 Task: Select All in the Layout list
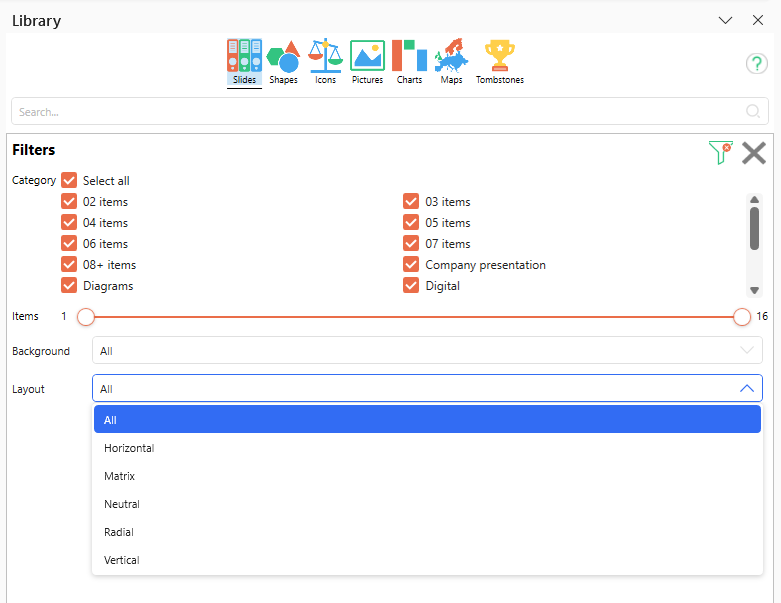click(427, 419)
